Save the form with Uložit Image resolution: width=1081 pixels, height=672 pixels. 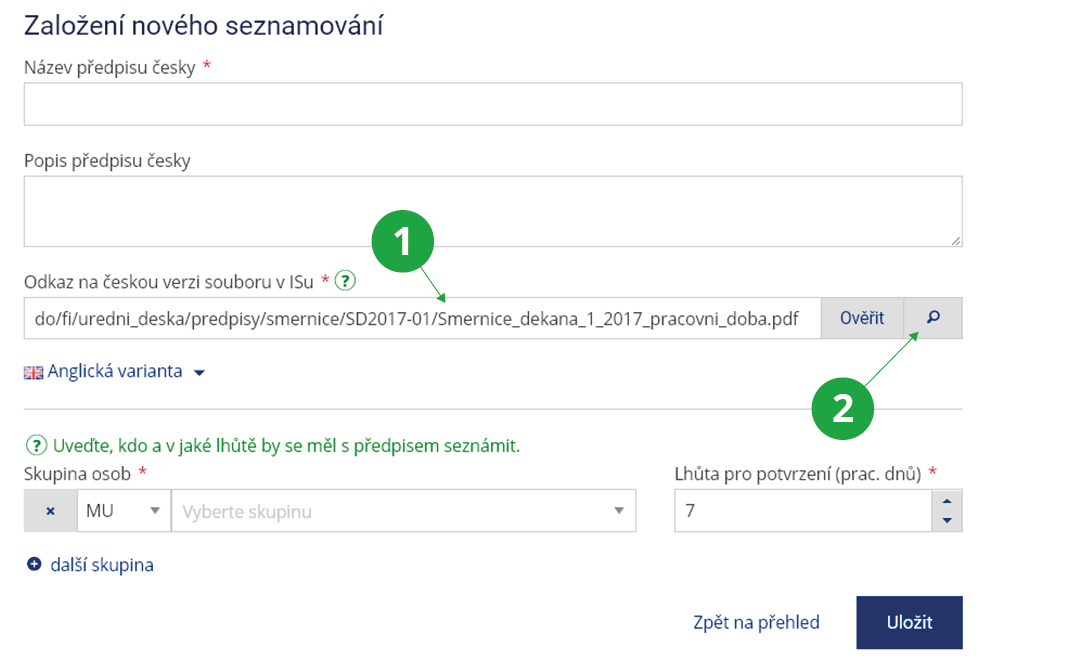click(909, 623)
